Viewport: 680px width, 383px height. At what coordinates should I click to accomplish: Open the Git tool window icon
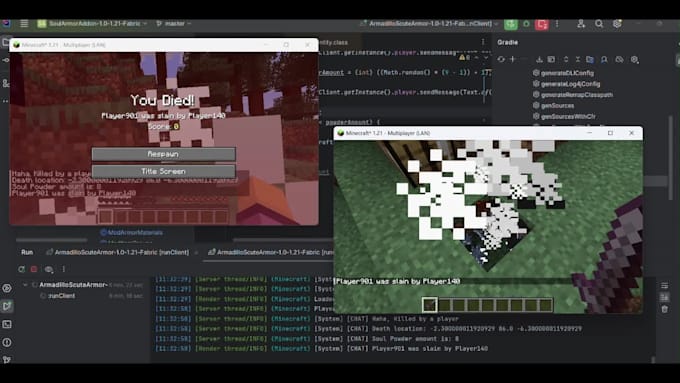[x=7, y=360]
